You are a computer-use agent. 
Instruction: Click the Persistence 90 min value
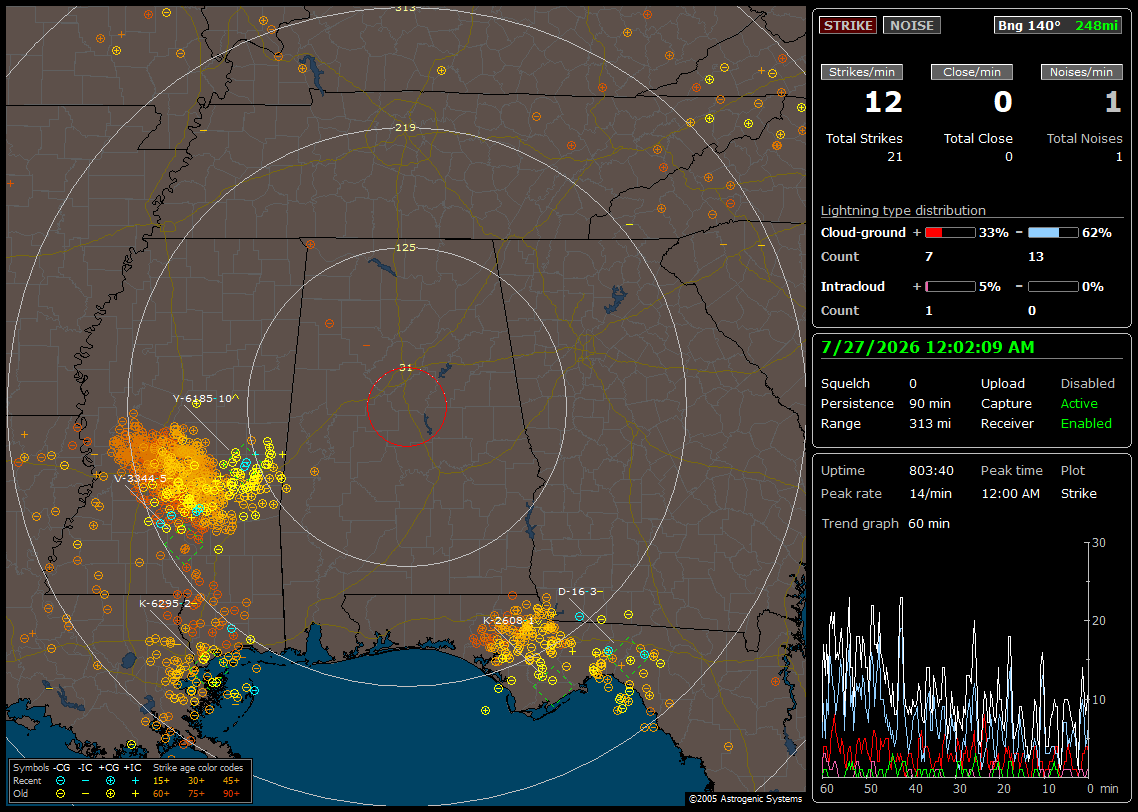pos(930,403)
